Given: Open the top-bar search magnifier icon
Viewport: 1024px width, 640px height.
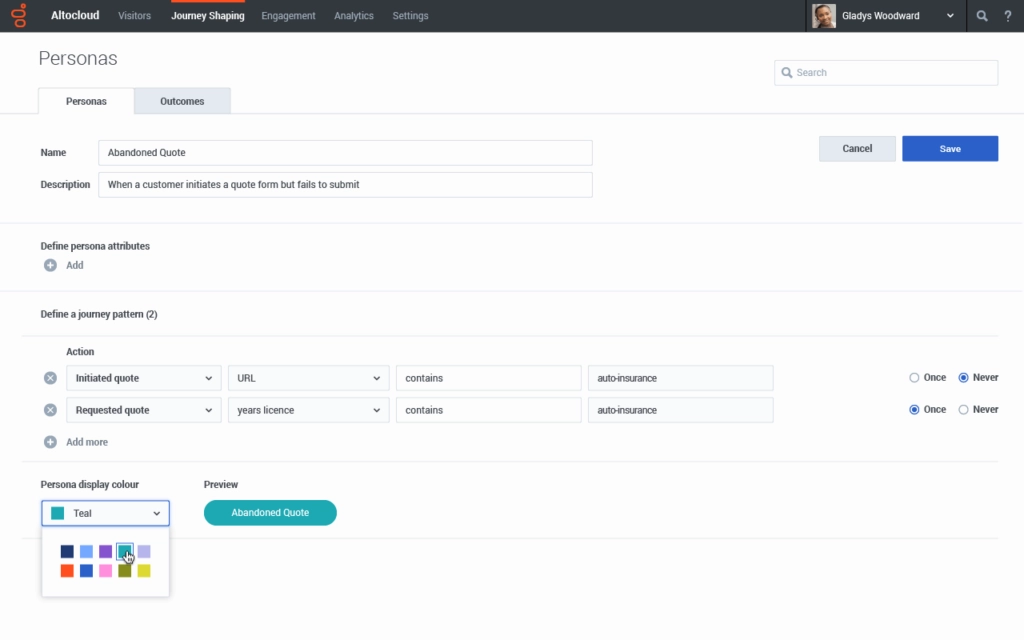Looking at the screenshot, I should pos(982,16).
